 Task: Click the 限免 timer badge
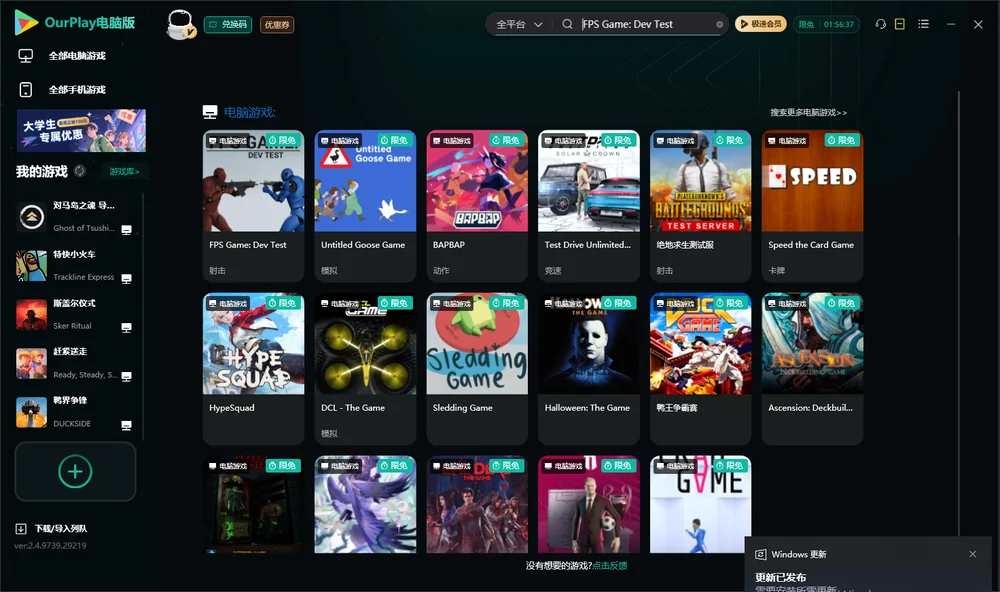(x=826, y=24)
